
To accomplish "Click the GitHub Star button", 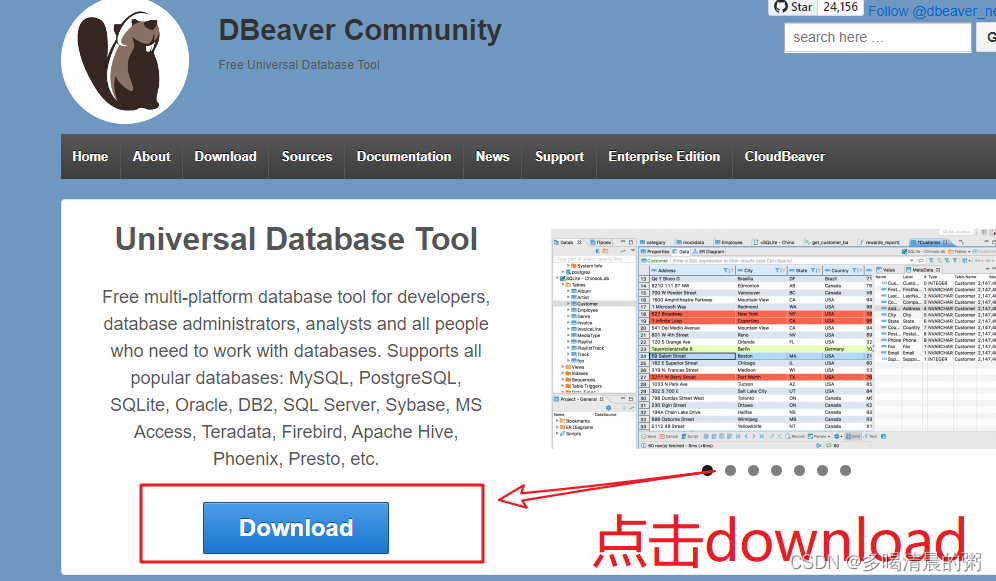I will coord(792,7).
